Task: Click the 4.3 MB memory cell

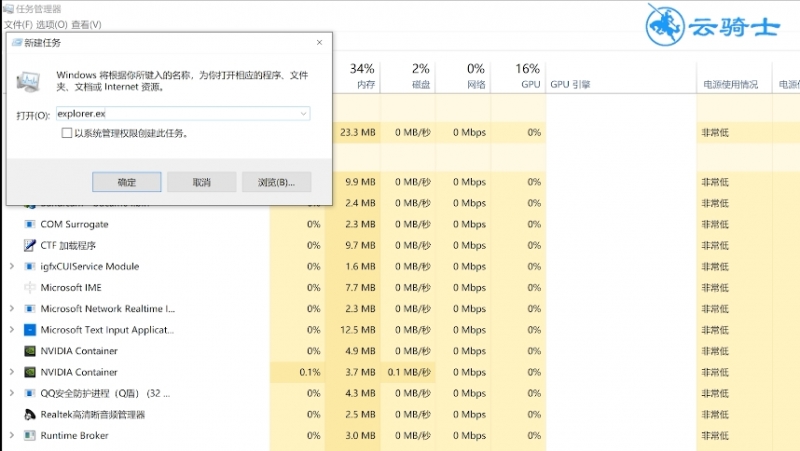Action: click(353, 393)
